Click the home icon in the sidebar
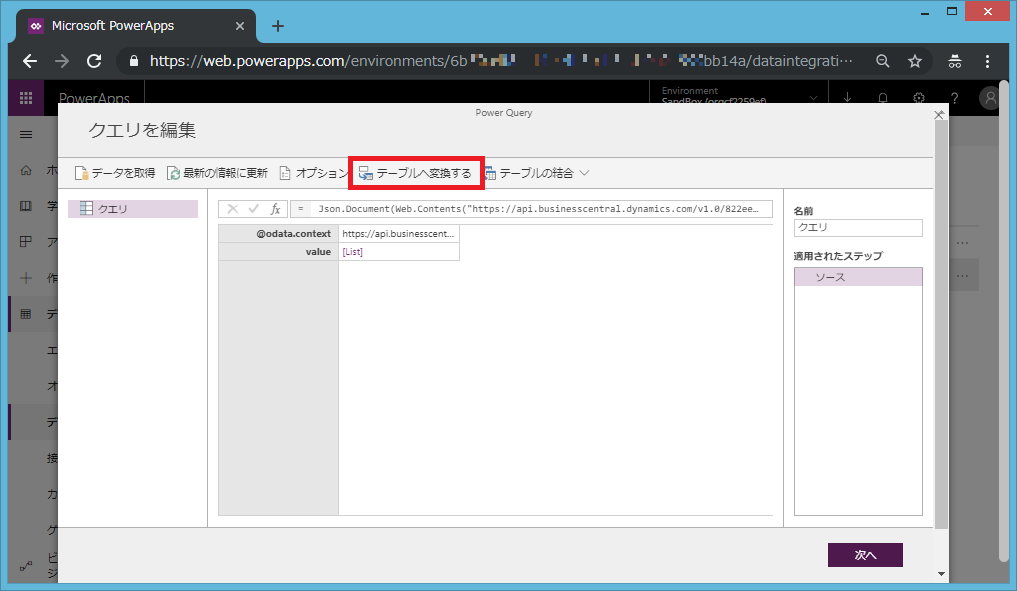 (x=26, y=170)
